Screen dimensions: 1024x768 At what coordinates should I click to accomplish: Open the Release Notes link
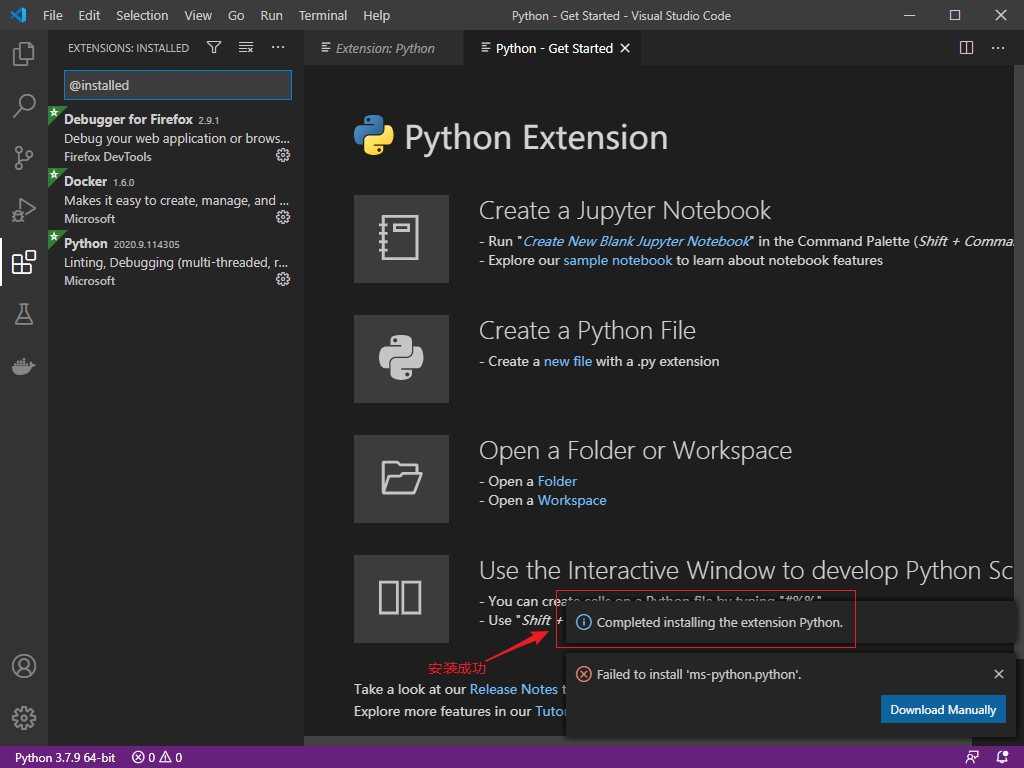pos(513,689)
